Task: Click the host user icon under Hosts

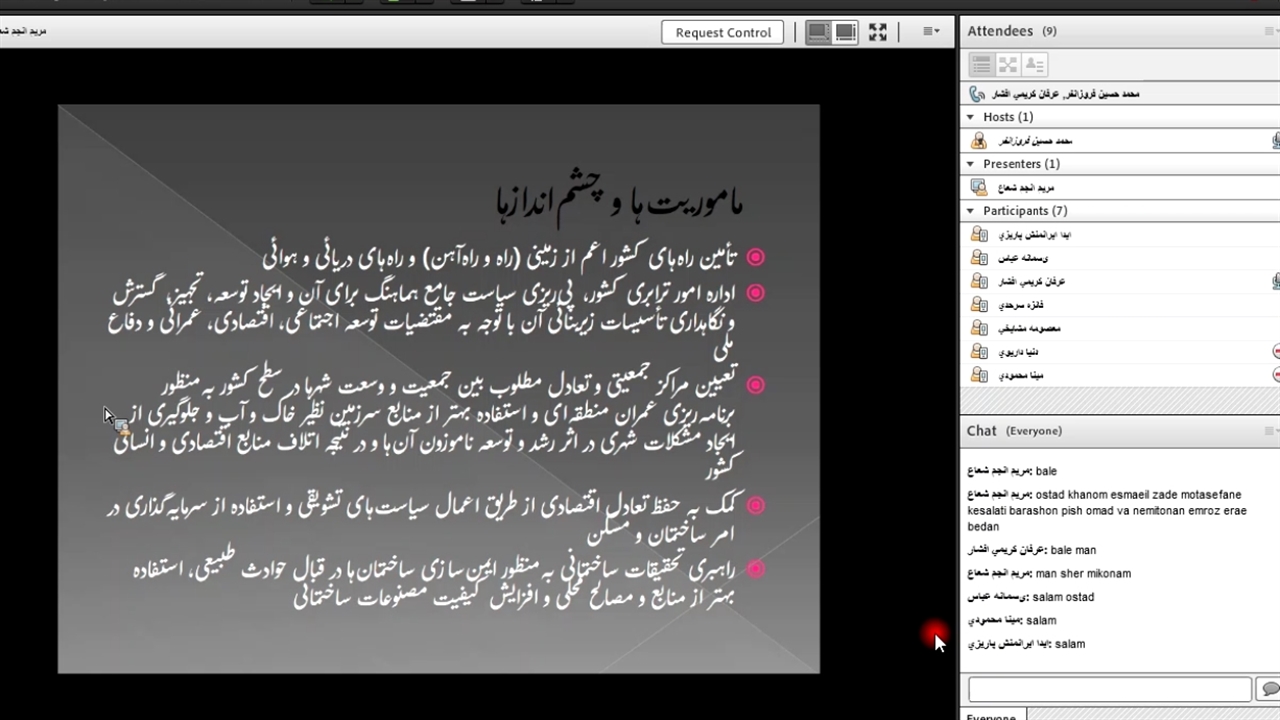Action: pos(979,141)
